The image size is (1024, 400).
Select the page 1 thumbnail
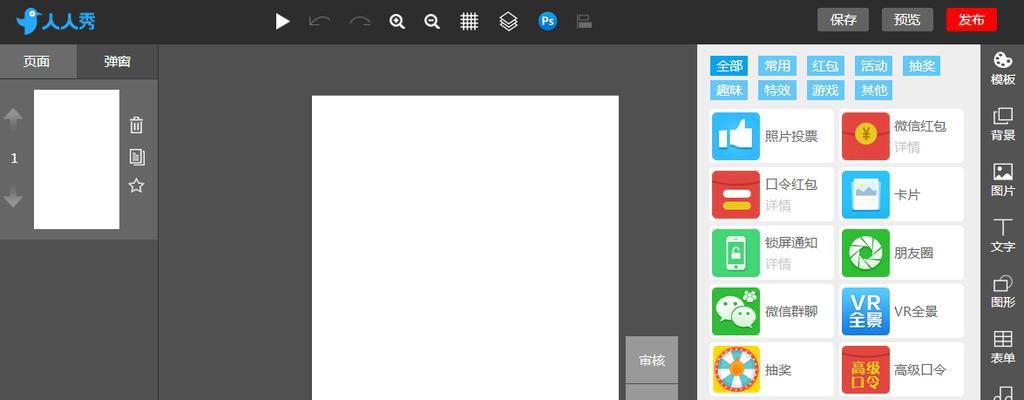point(76,159)
